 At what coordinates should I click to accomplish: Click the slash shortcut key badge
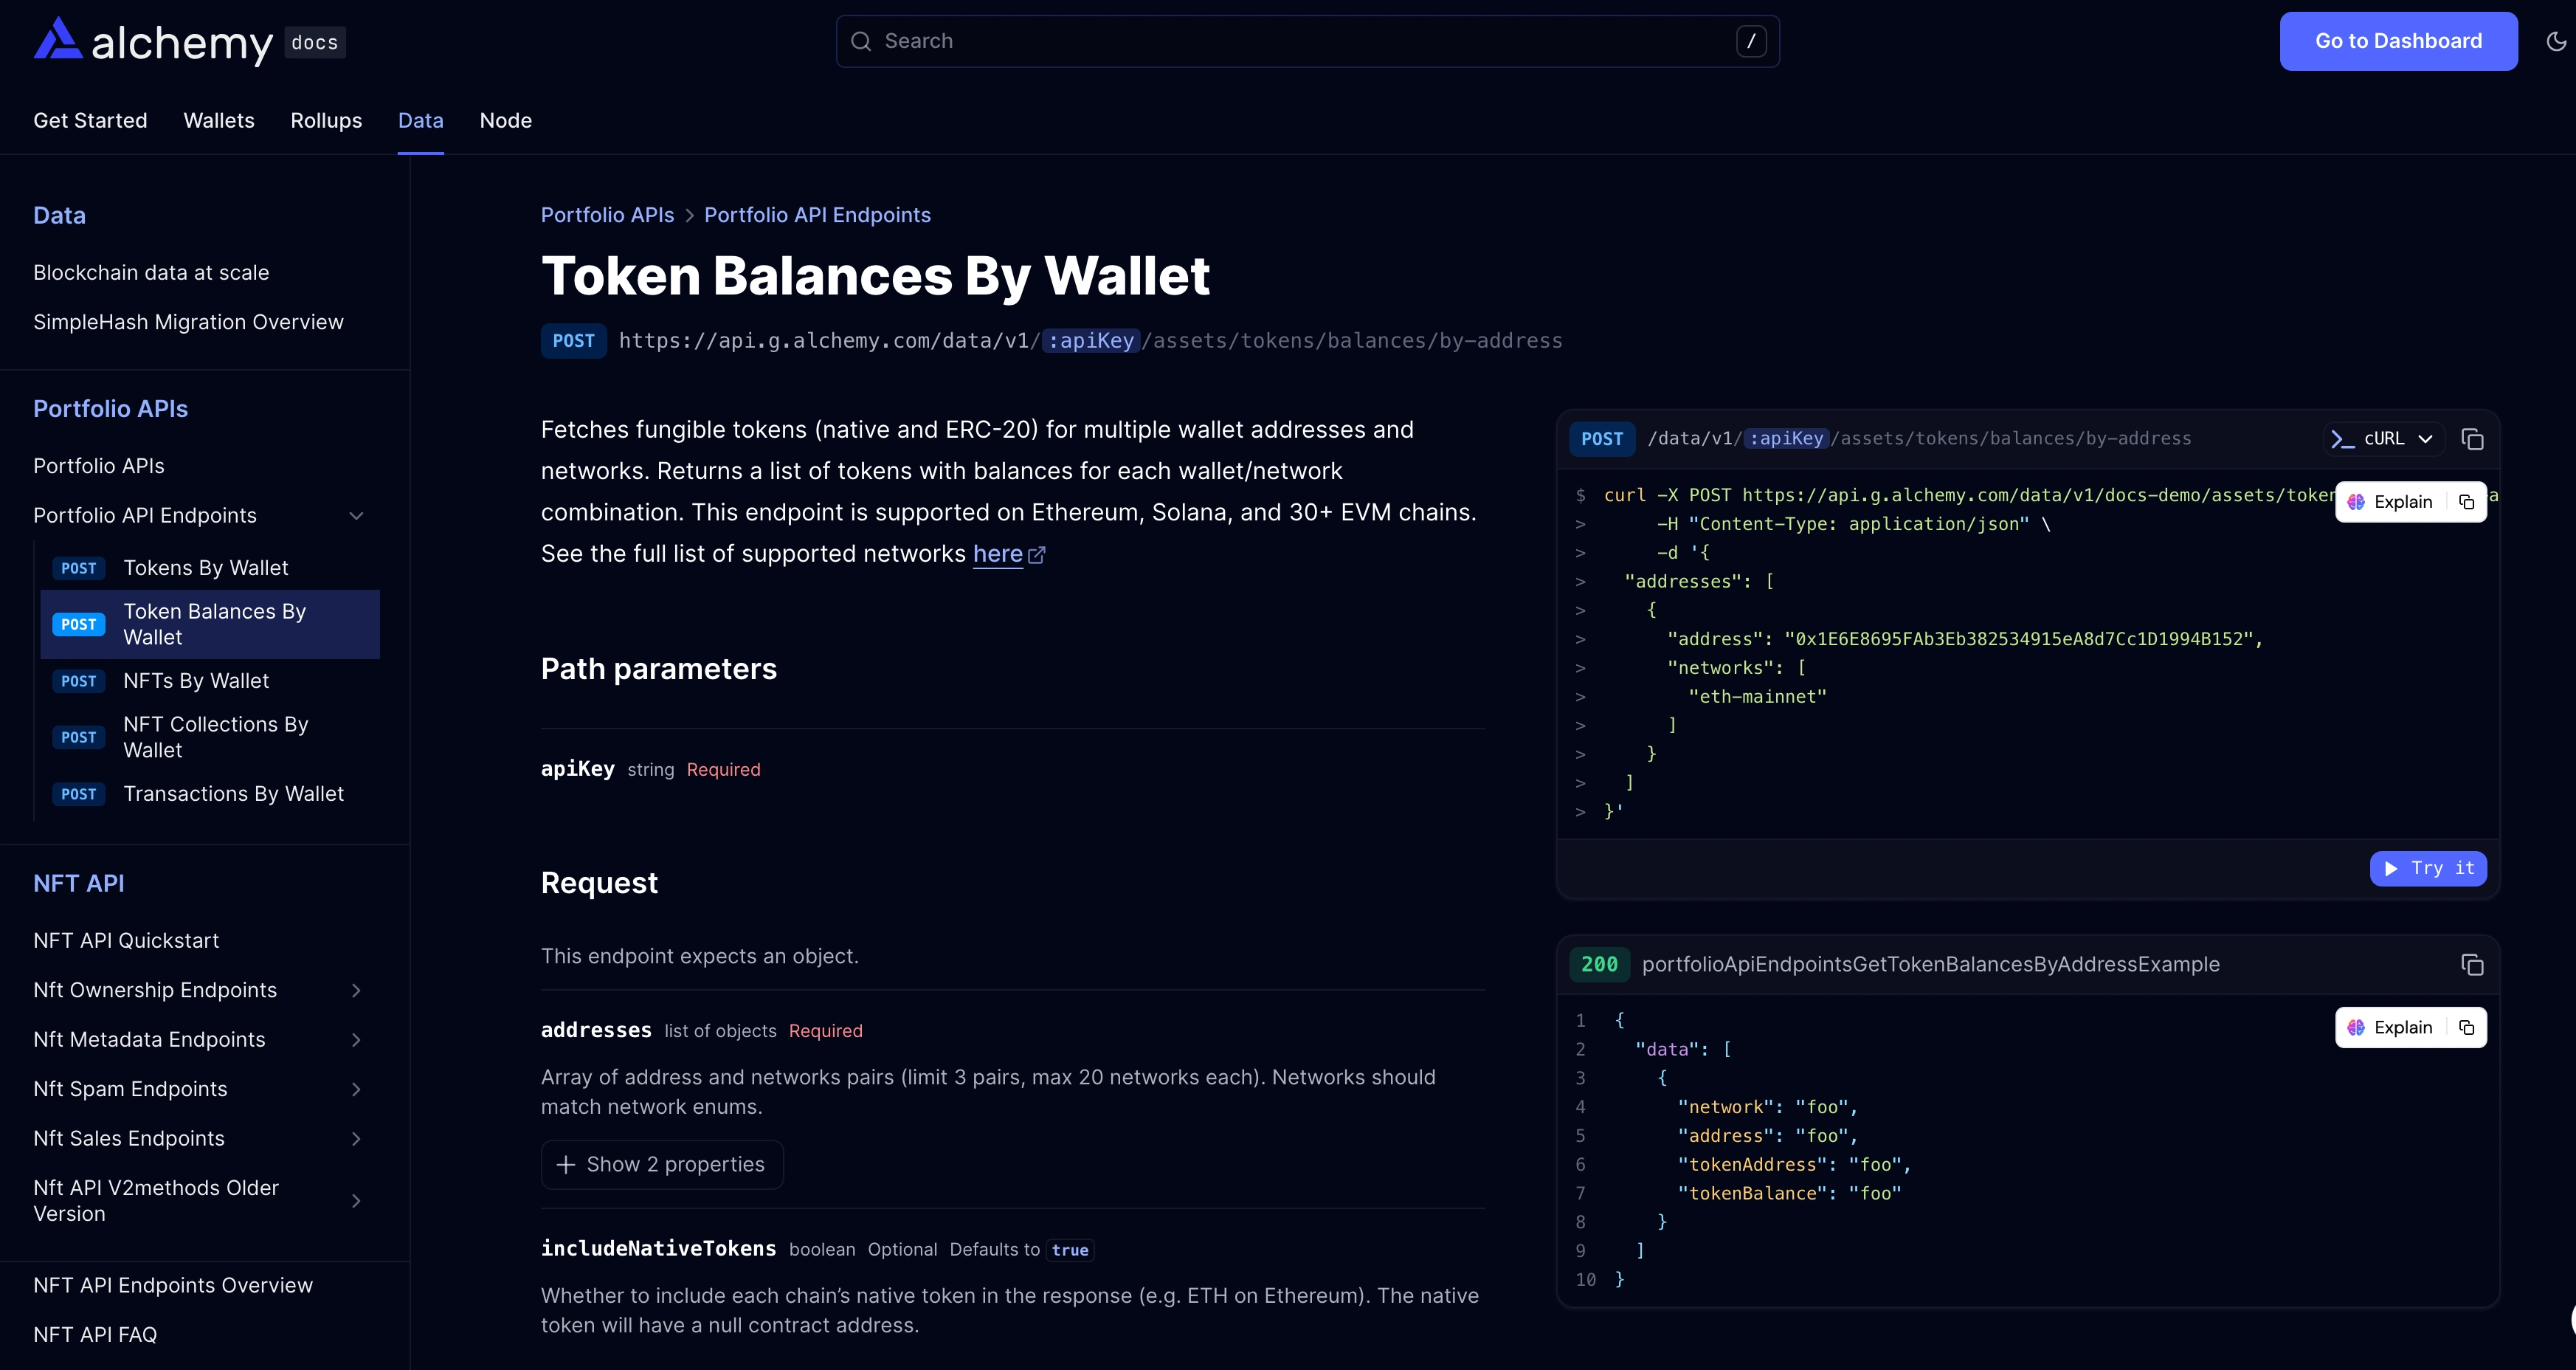pyautogui.click(x=1751, y=41)
